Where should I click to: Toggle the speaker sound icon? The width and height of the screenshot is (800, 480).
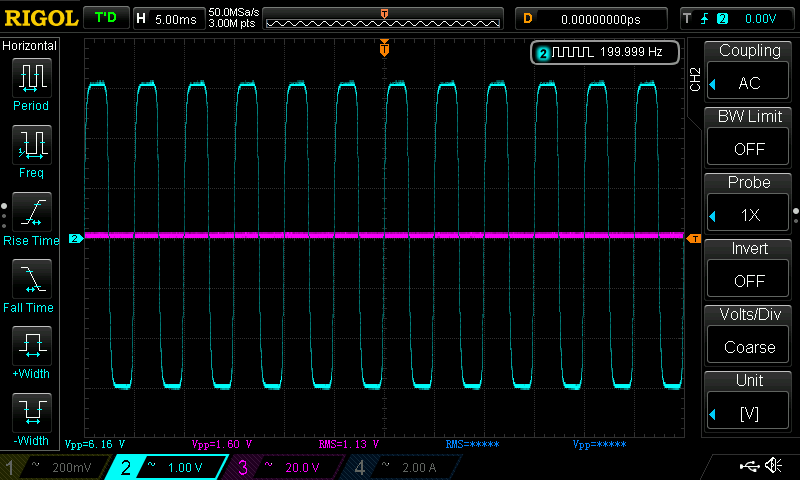[773, 465]
